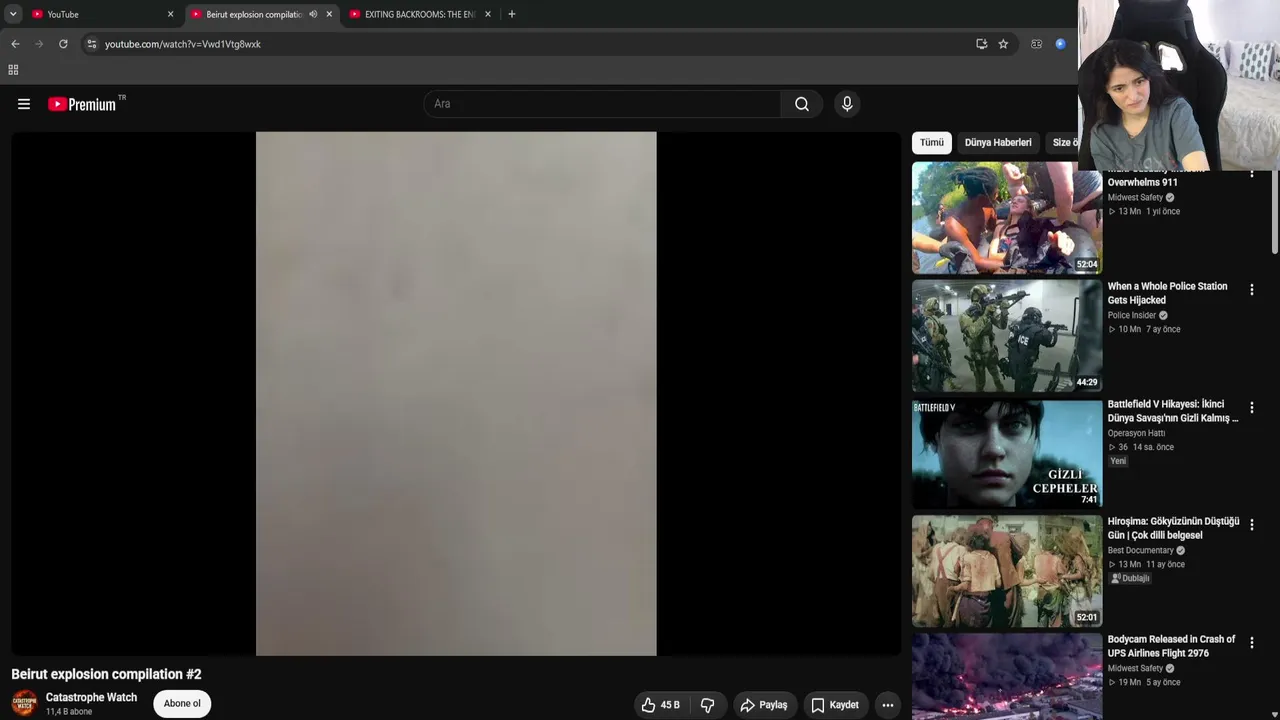Image resolution: width=1280 pixels, height=720 pixels.
Task: Select the Tümü filter chip
Action: click(x=932, y=143)
